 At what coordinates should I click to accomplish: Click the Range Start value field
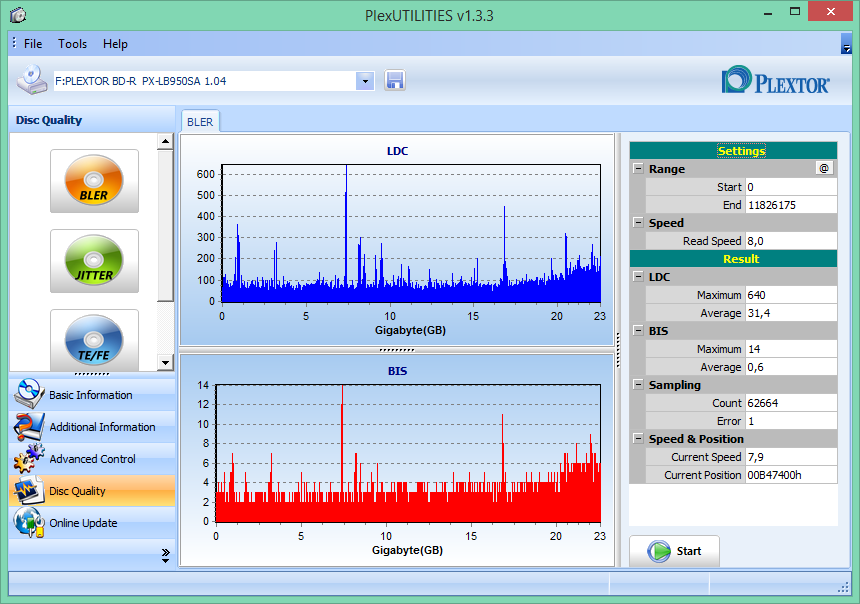point(790,187)
